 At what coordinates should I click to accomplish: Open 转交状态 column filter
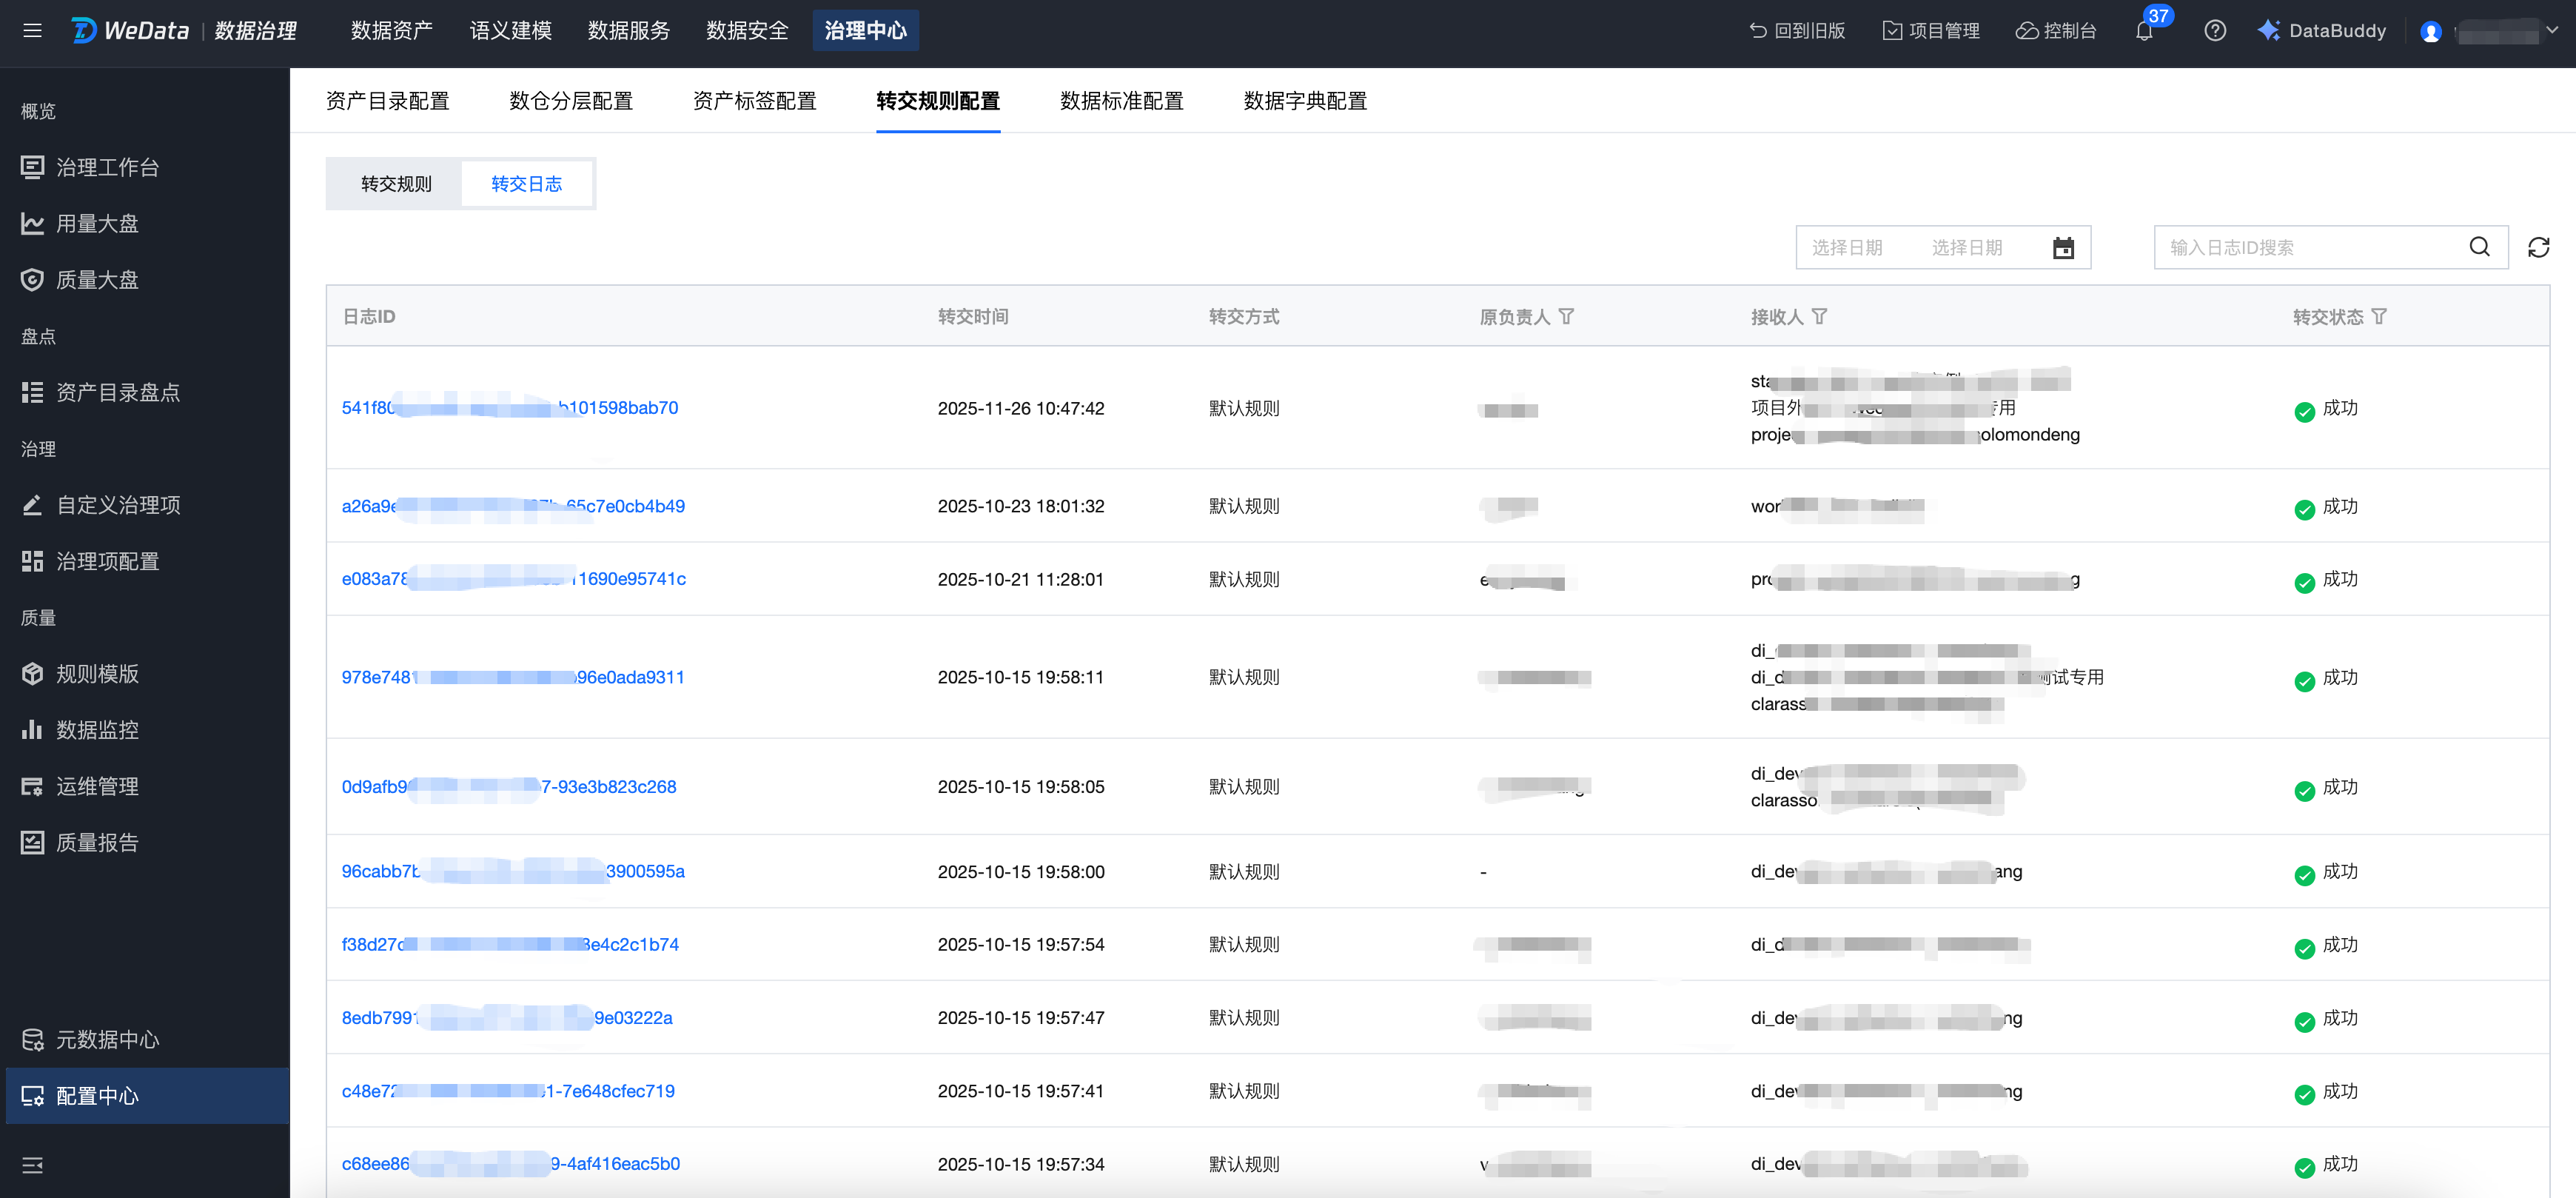coord(2379,317)
